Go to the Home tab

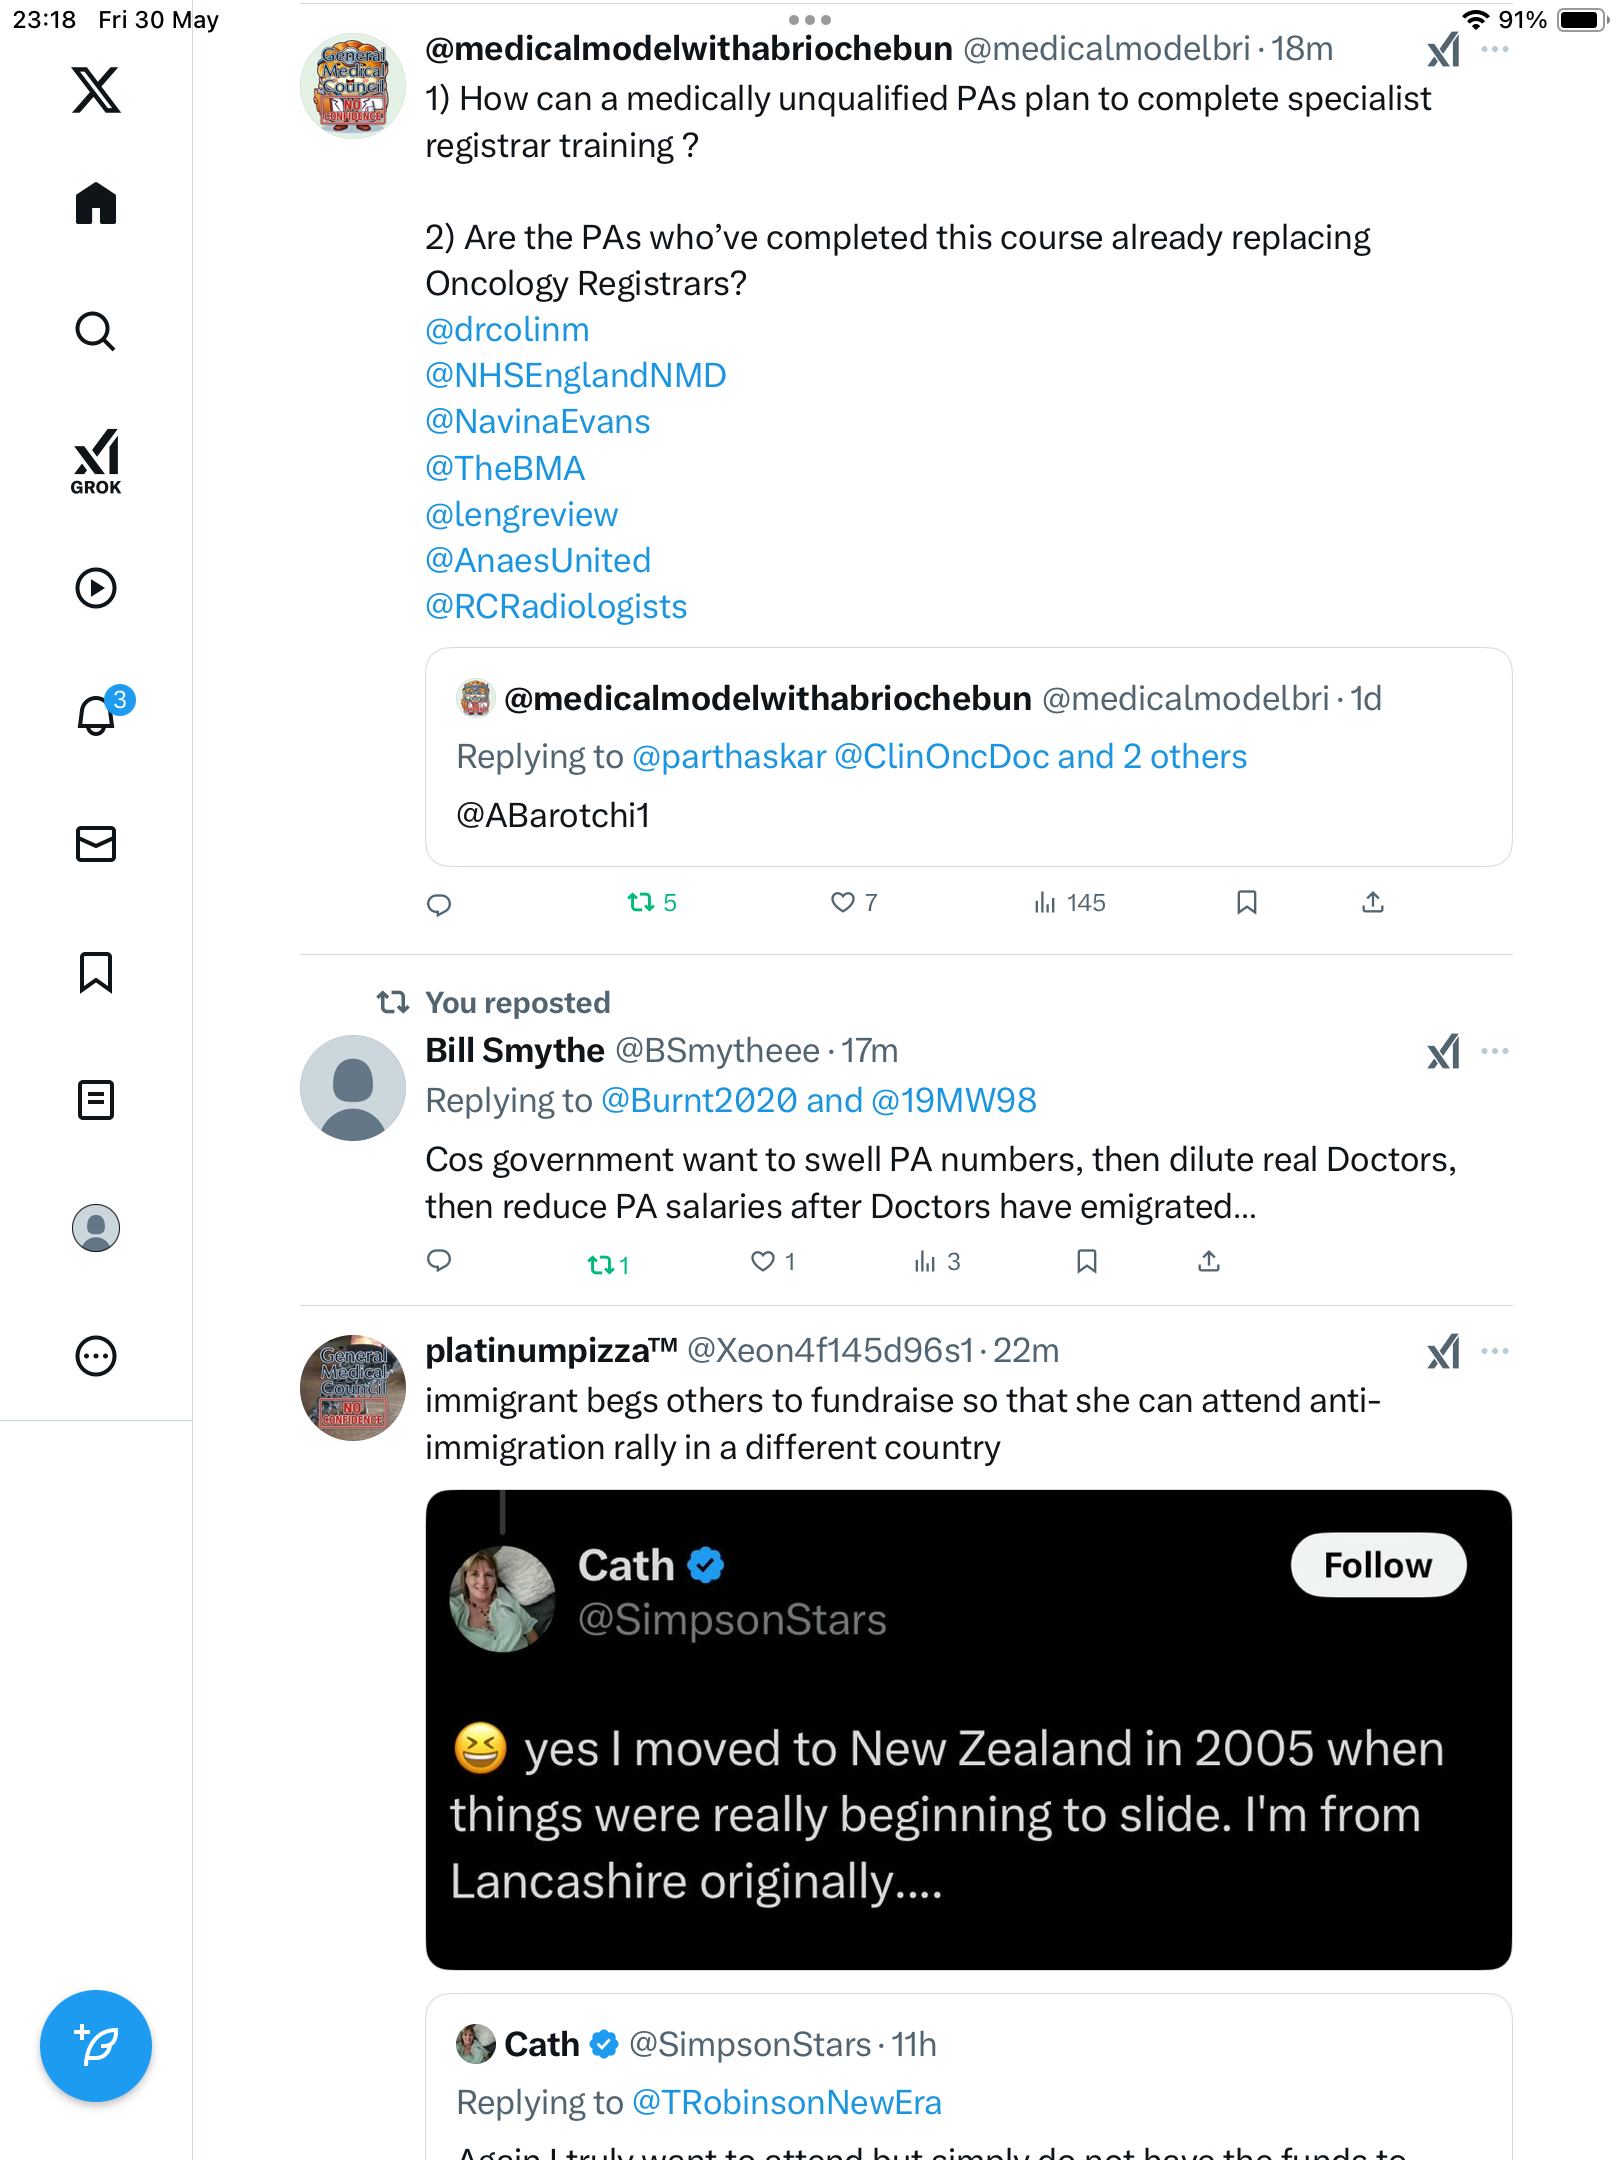click(x=96, y=203)
